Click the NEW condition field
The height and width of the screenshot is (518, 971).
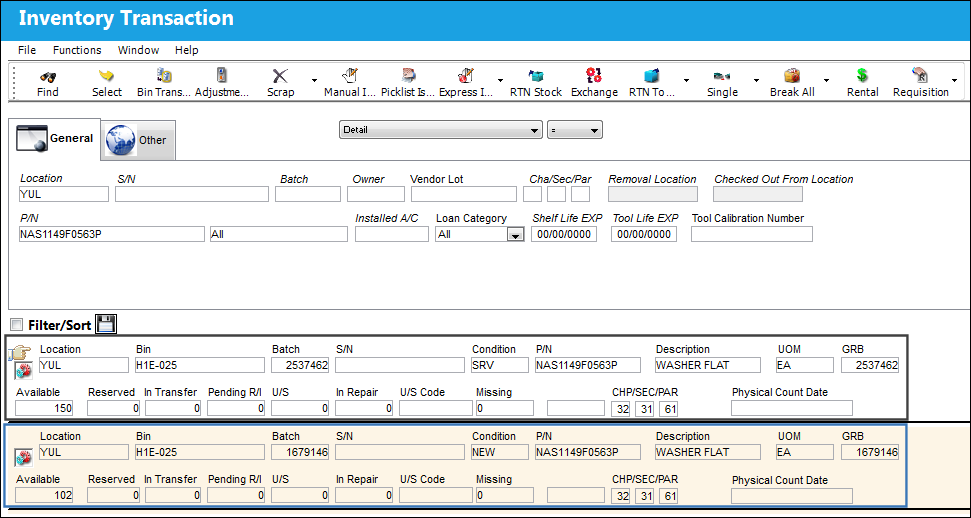tap(500, 452)
